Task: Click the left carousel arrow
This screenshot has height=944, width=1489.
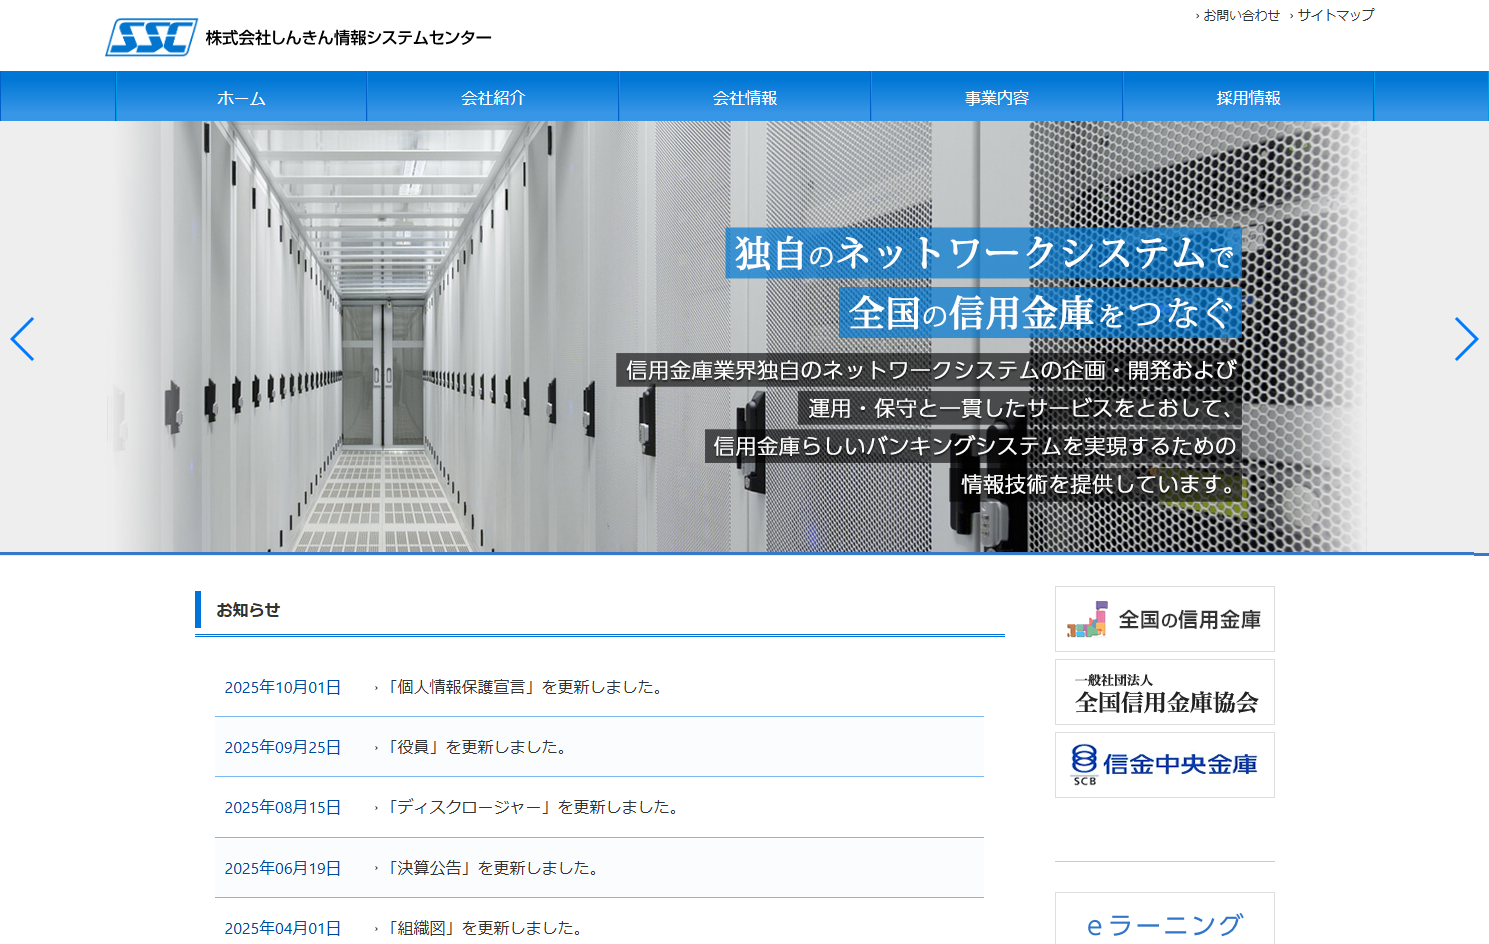Action: [24, 340]
